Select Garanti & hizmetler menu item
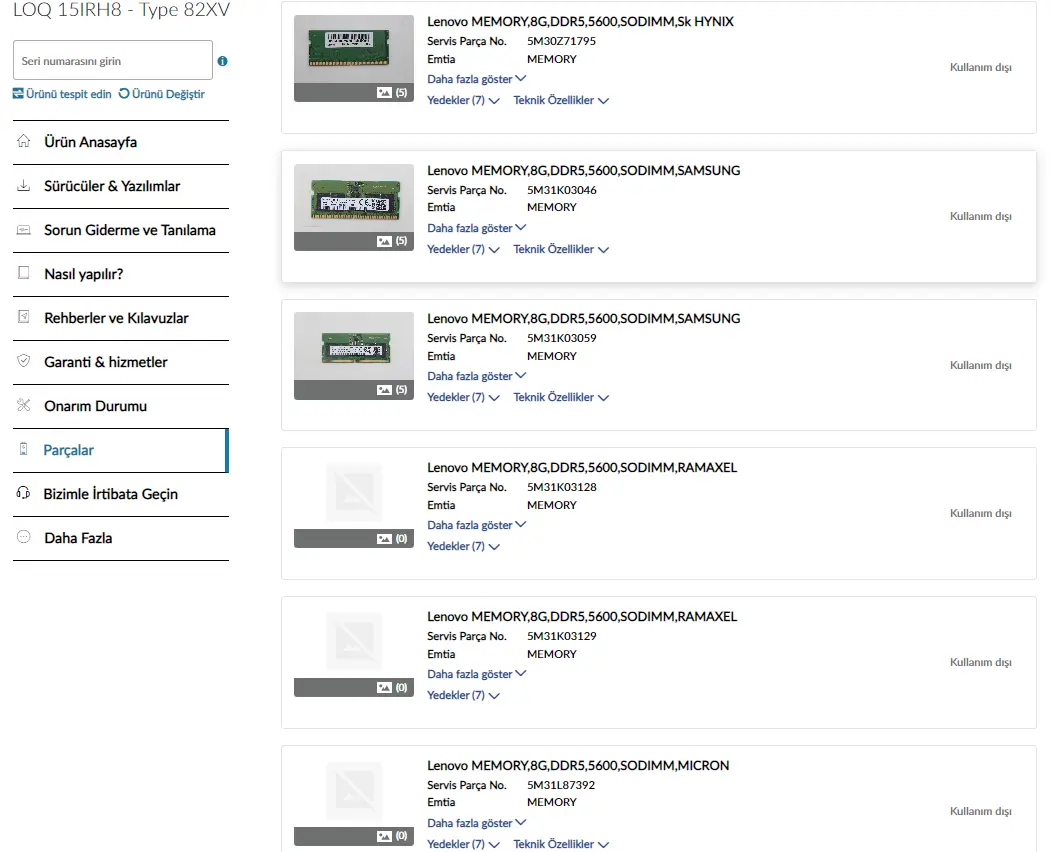 tap(121, 363)
